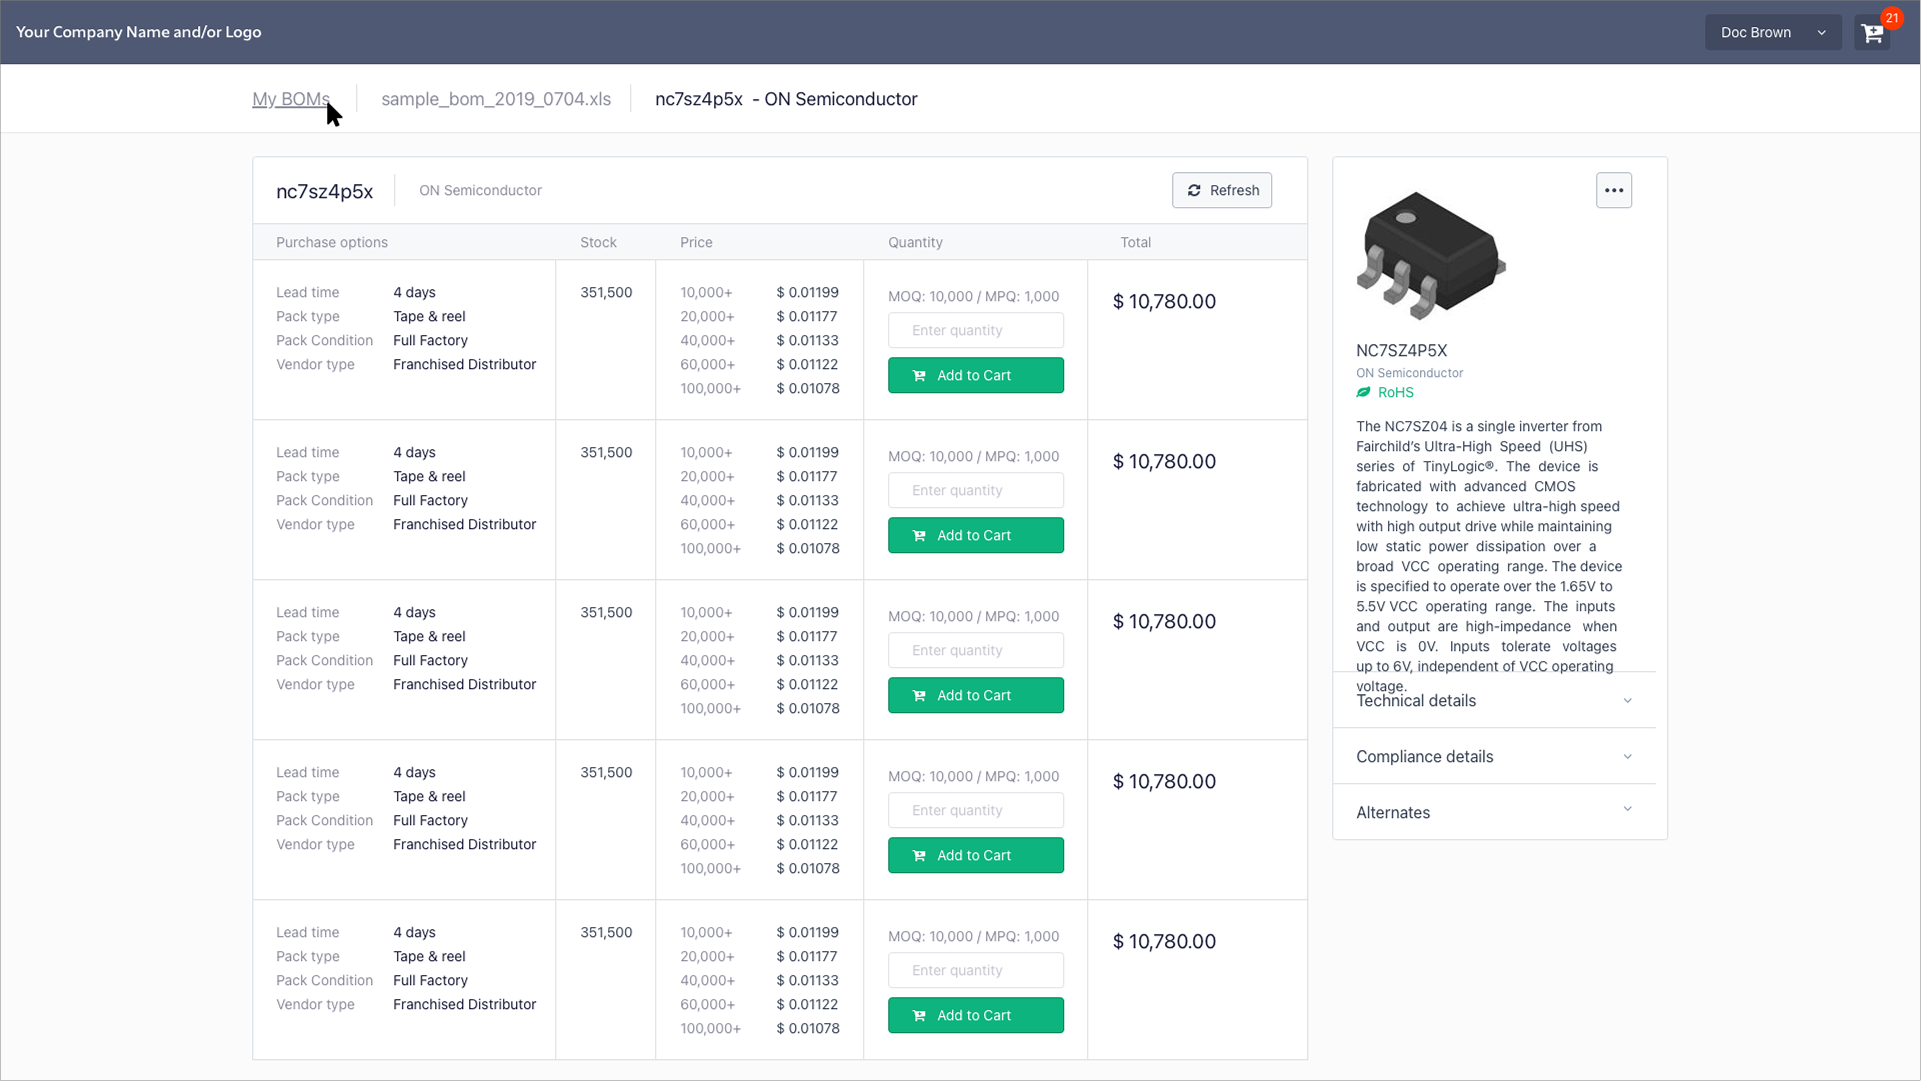Viewport: 1921px width, 1081px height.
Task: Click Your Company Name and/or Logo
Action: pyautogui.click(x=139, y=32)
